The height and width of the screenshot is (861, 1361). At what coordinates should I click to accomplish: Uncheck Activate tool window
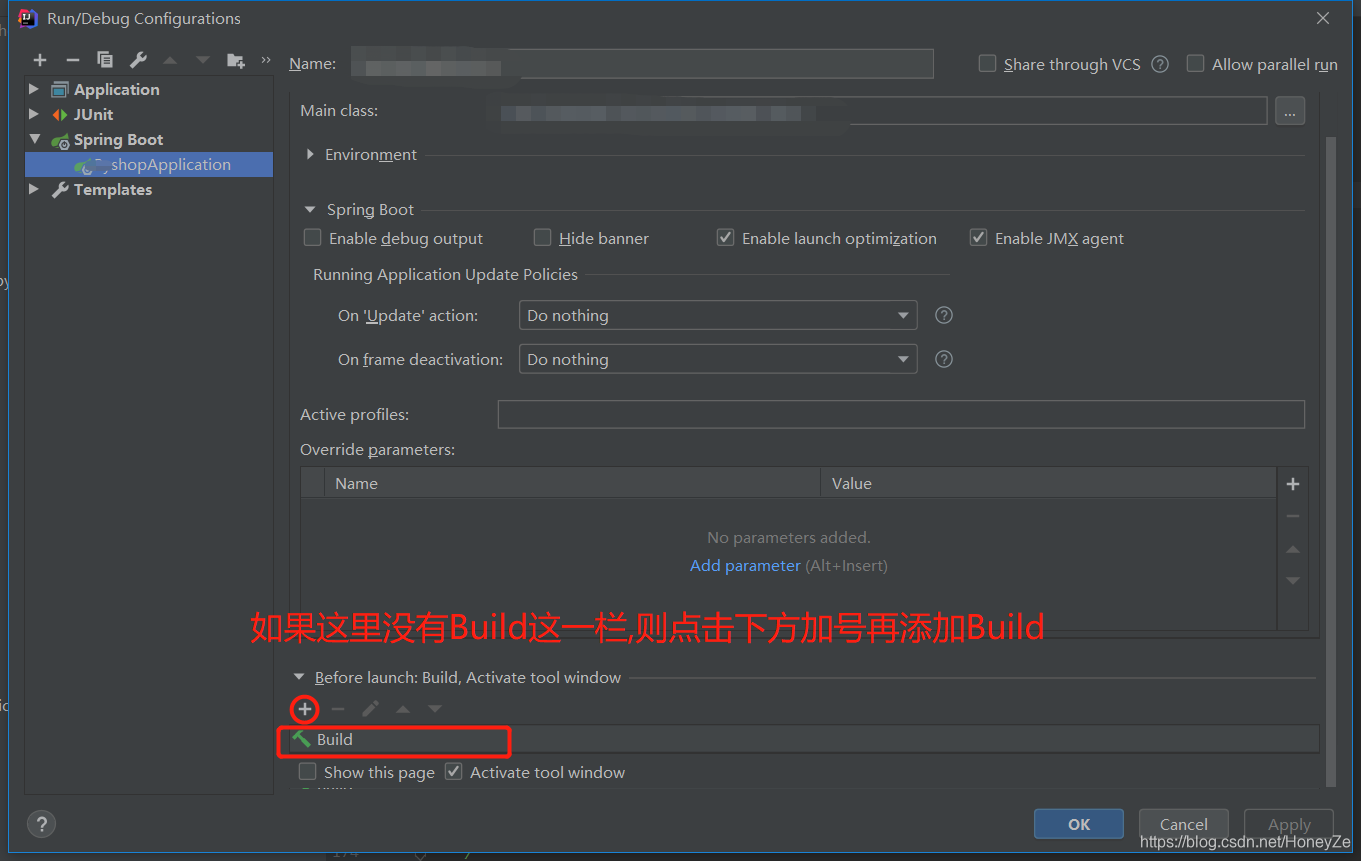pos(454,772)
